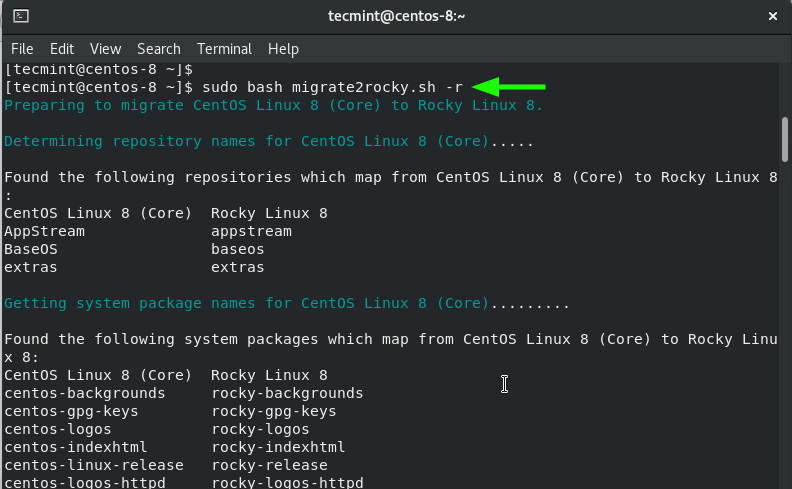Click the 'centos-backgrounds' package name
Screen dimensions: 792x489
click(85, 393)
